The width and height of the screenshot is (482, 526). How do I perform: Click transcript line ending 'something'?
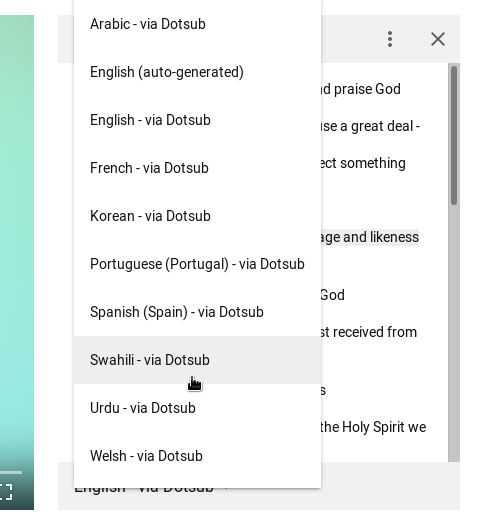363,163
